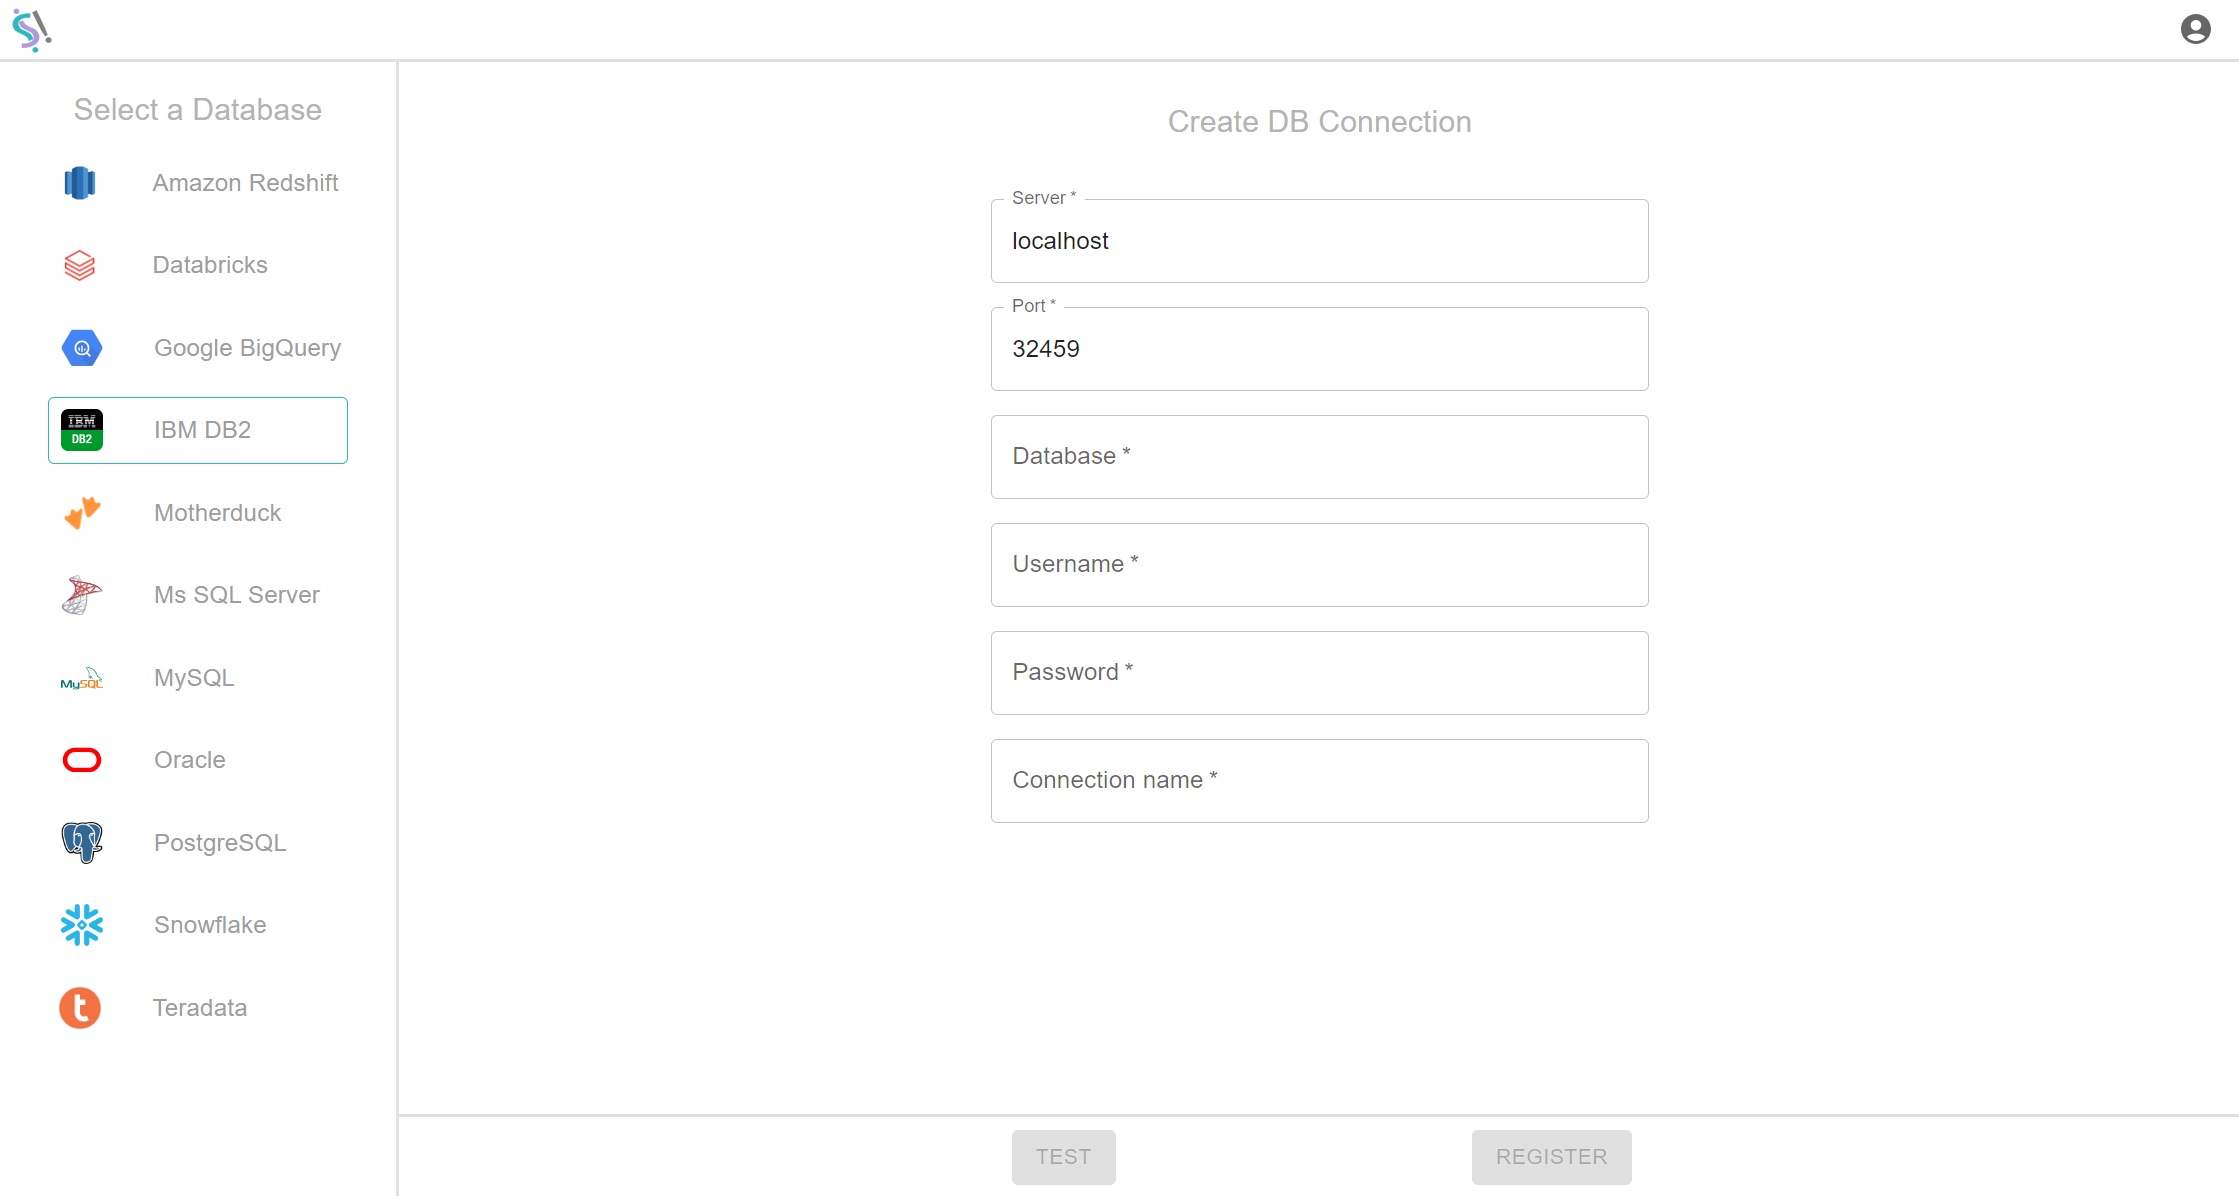This screenshot has width=2239, height=1196.
Task: Click the Motherduck orange duck icon
Action: pyautogui.click(x=82, y=513)
